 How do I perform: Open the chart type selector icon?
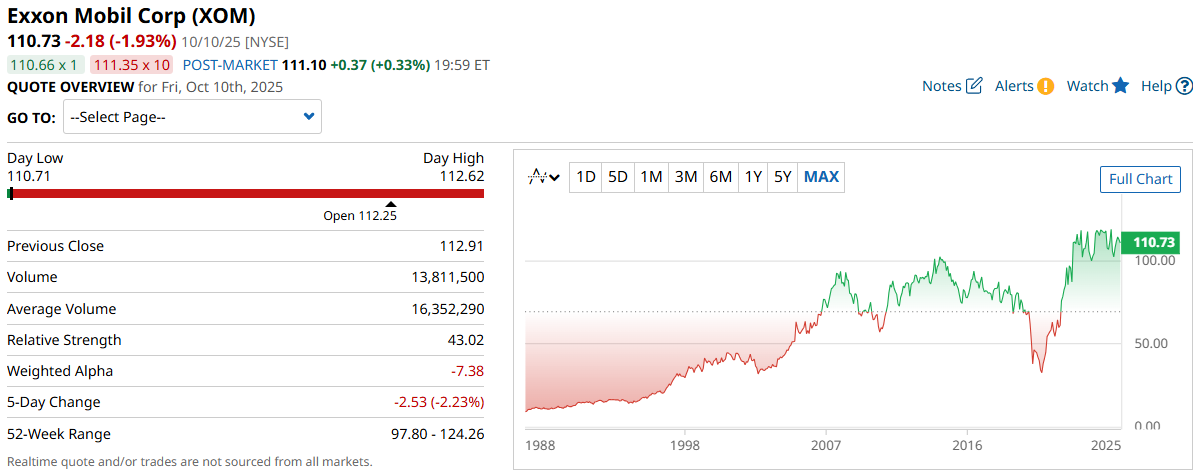[538, 177]
